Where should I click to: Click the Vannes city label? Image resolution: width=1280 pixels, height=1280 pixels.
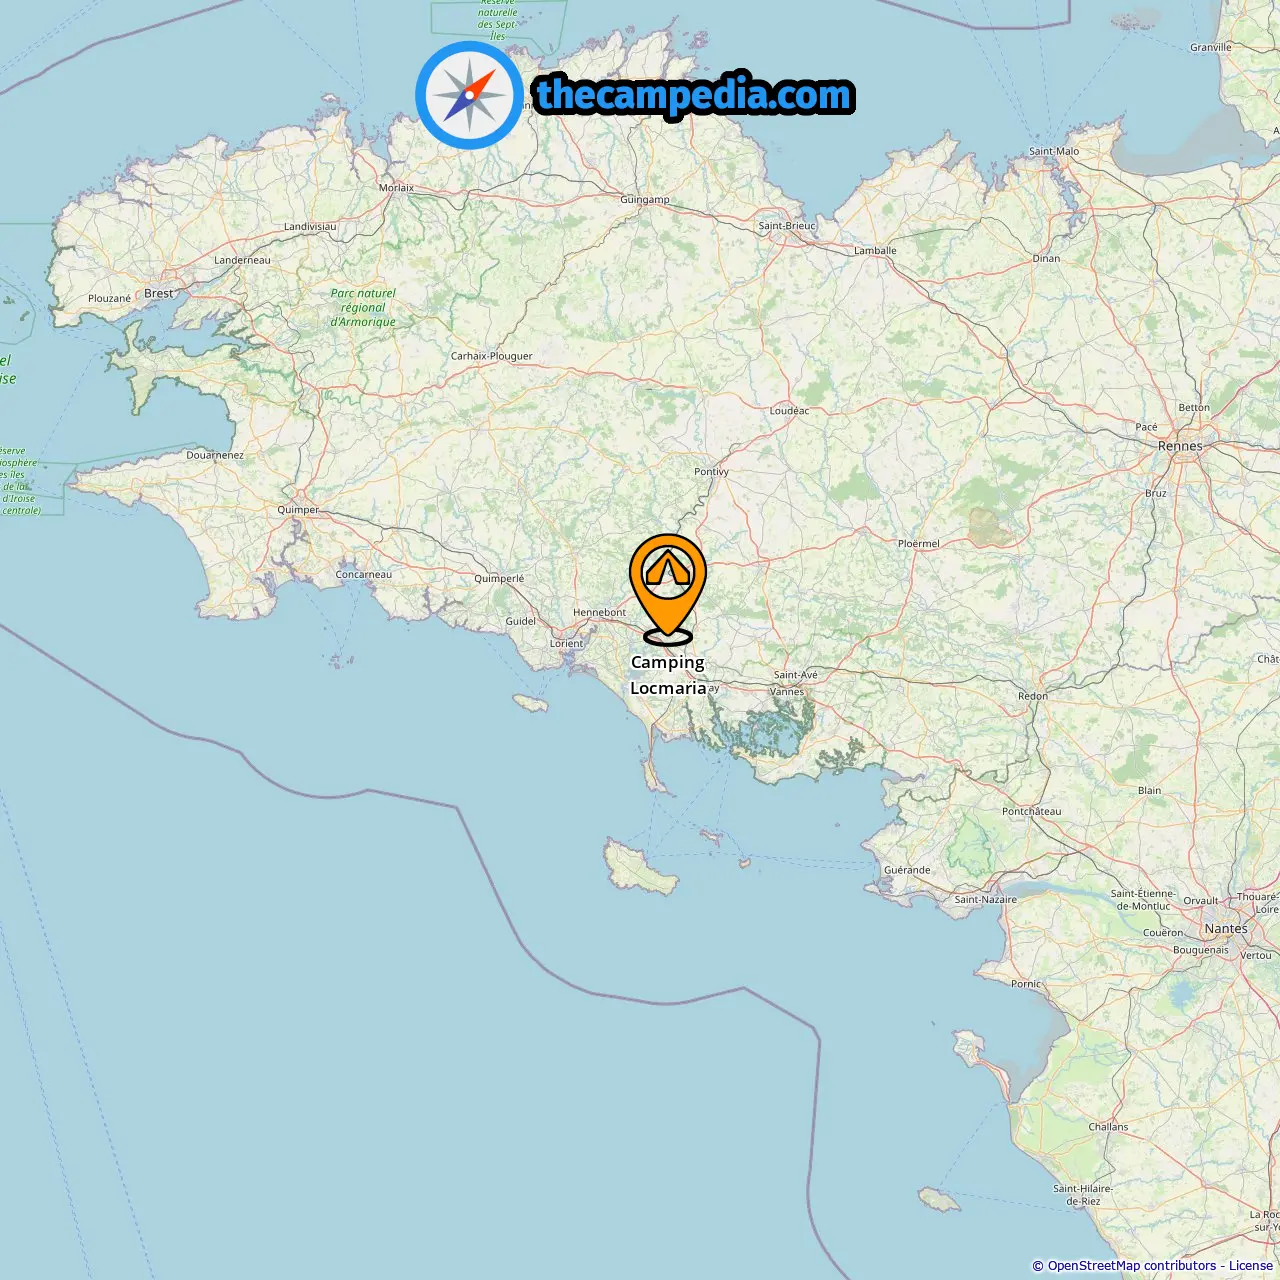click(787, 691)
